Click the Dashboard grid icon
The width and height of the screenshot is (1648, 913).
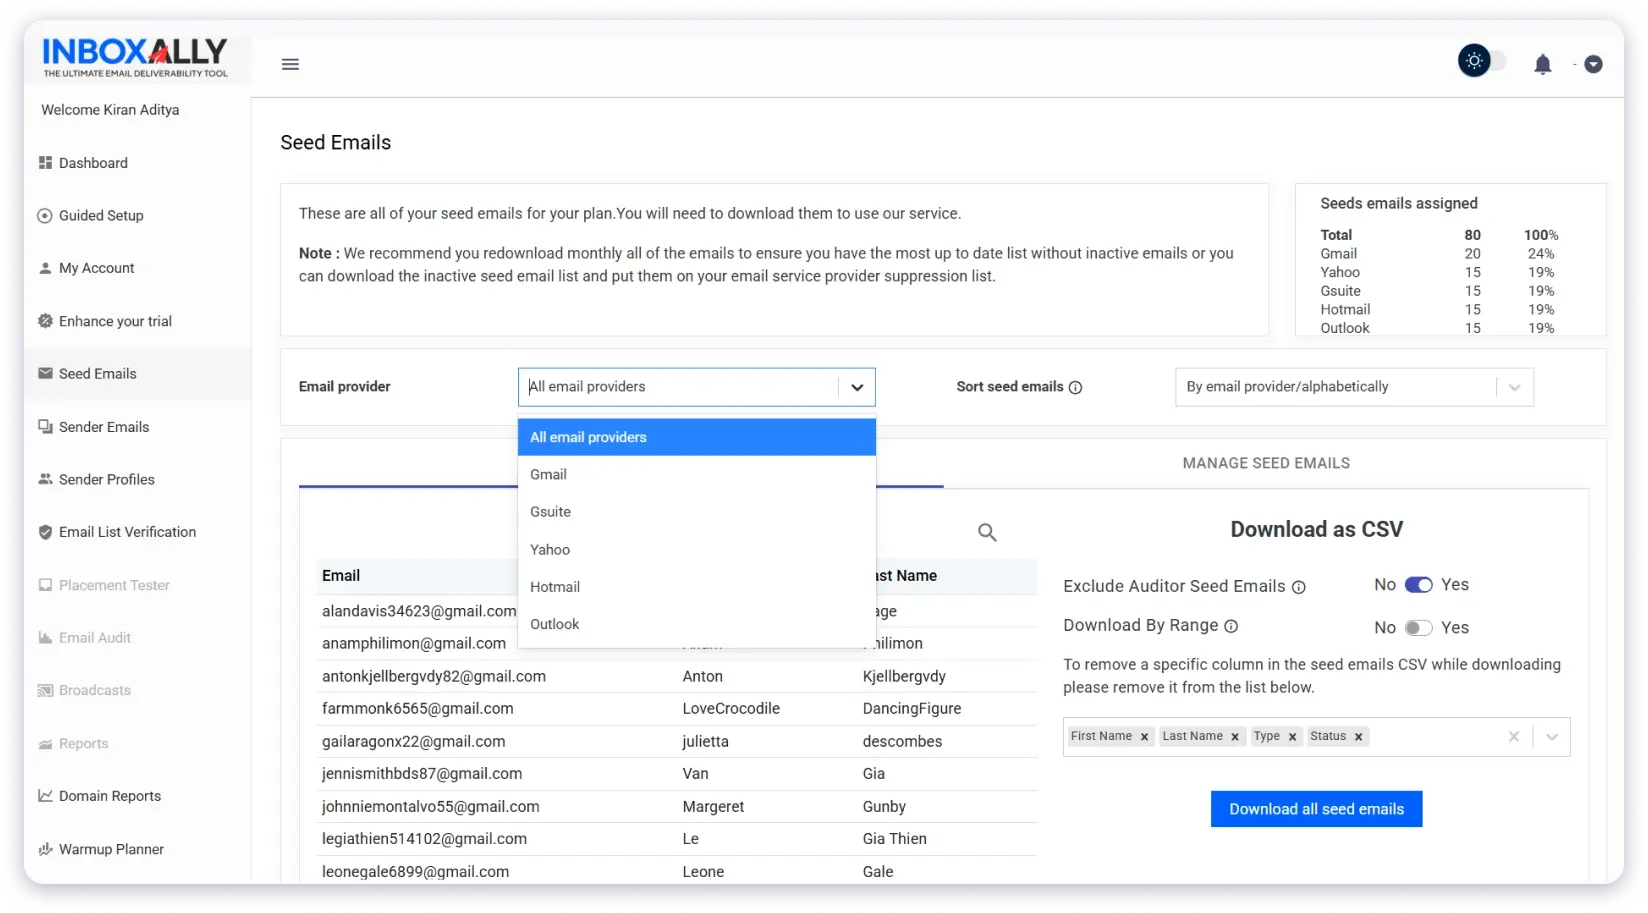pyautogui.click(x=45, y=162)
